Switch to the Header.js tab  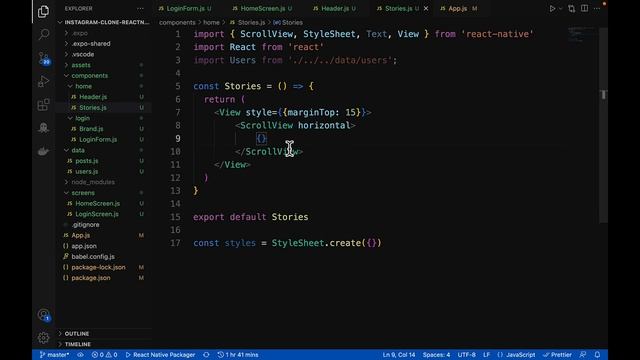point(335,9)
